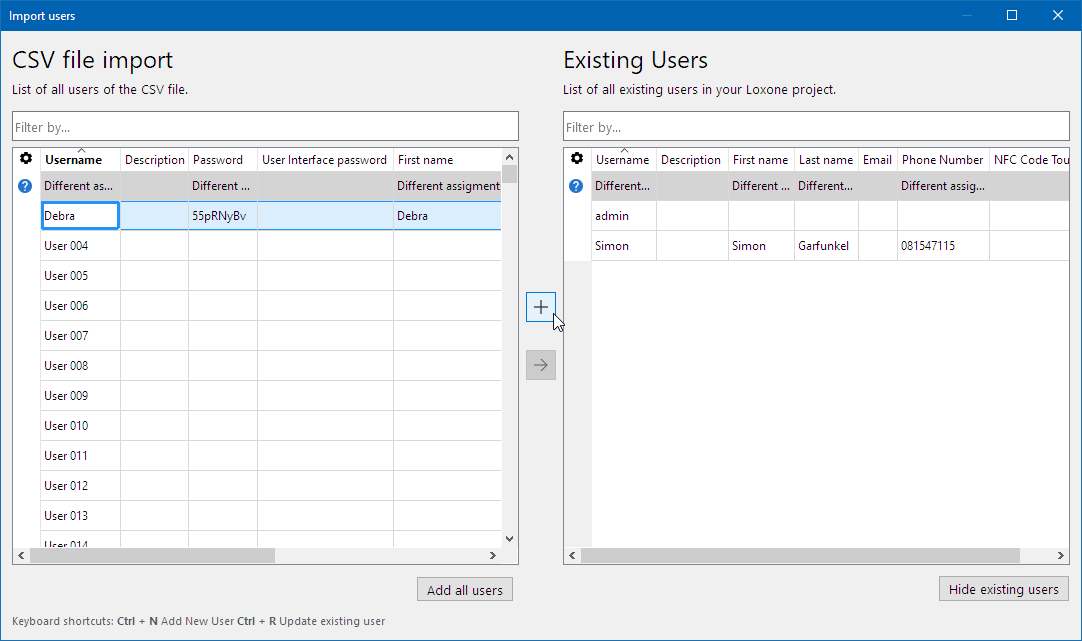Open Existing Users table settings gear
This screenshot has height=641, width=1082.
pyautogui.click(x=577, y=159)
